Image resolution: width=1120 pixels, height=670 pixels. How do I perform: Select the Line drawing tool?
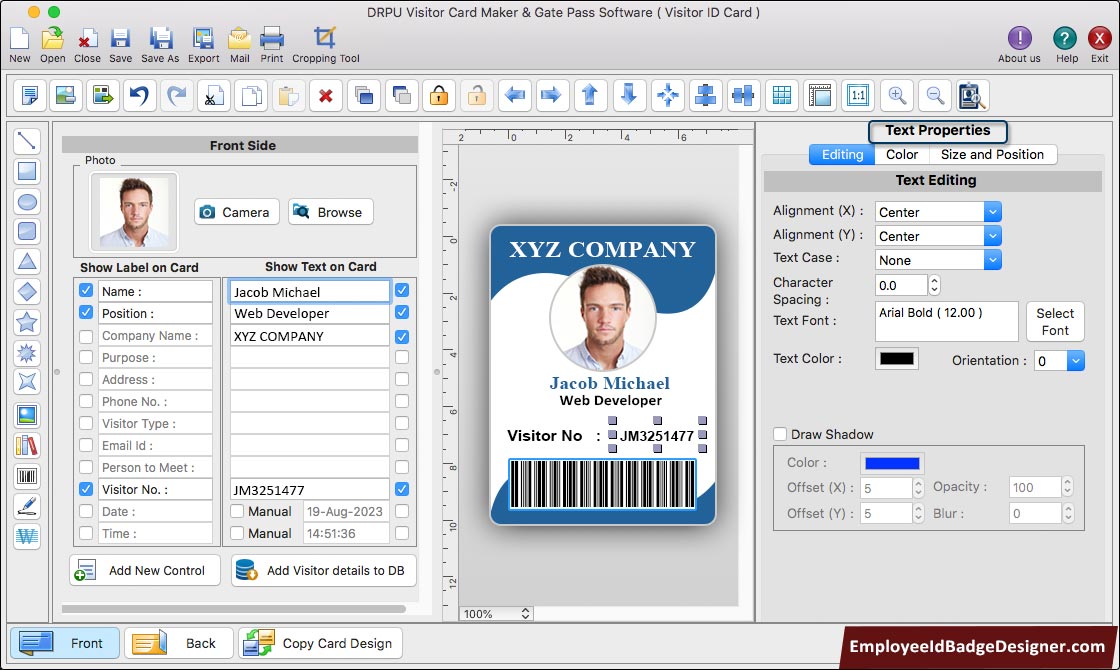click(x=27, y=141)
